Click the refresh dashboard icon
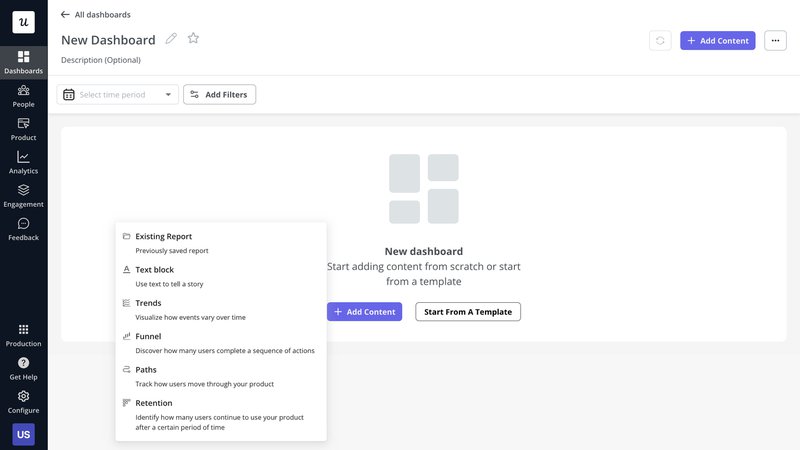This screenshot has height=450, width=800. click(660, 40)
